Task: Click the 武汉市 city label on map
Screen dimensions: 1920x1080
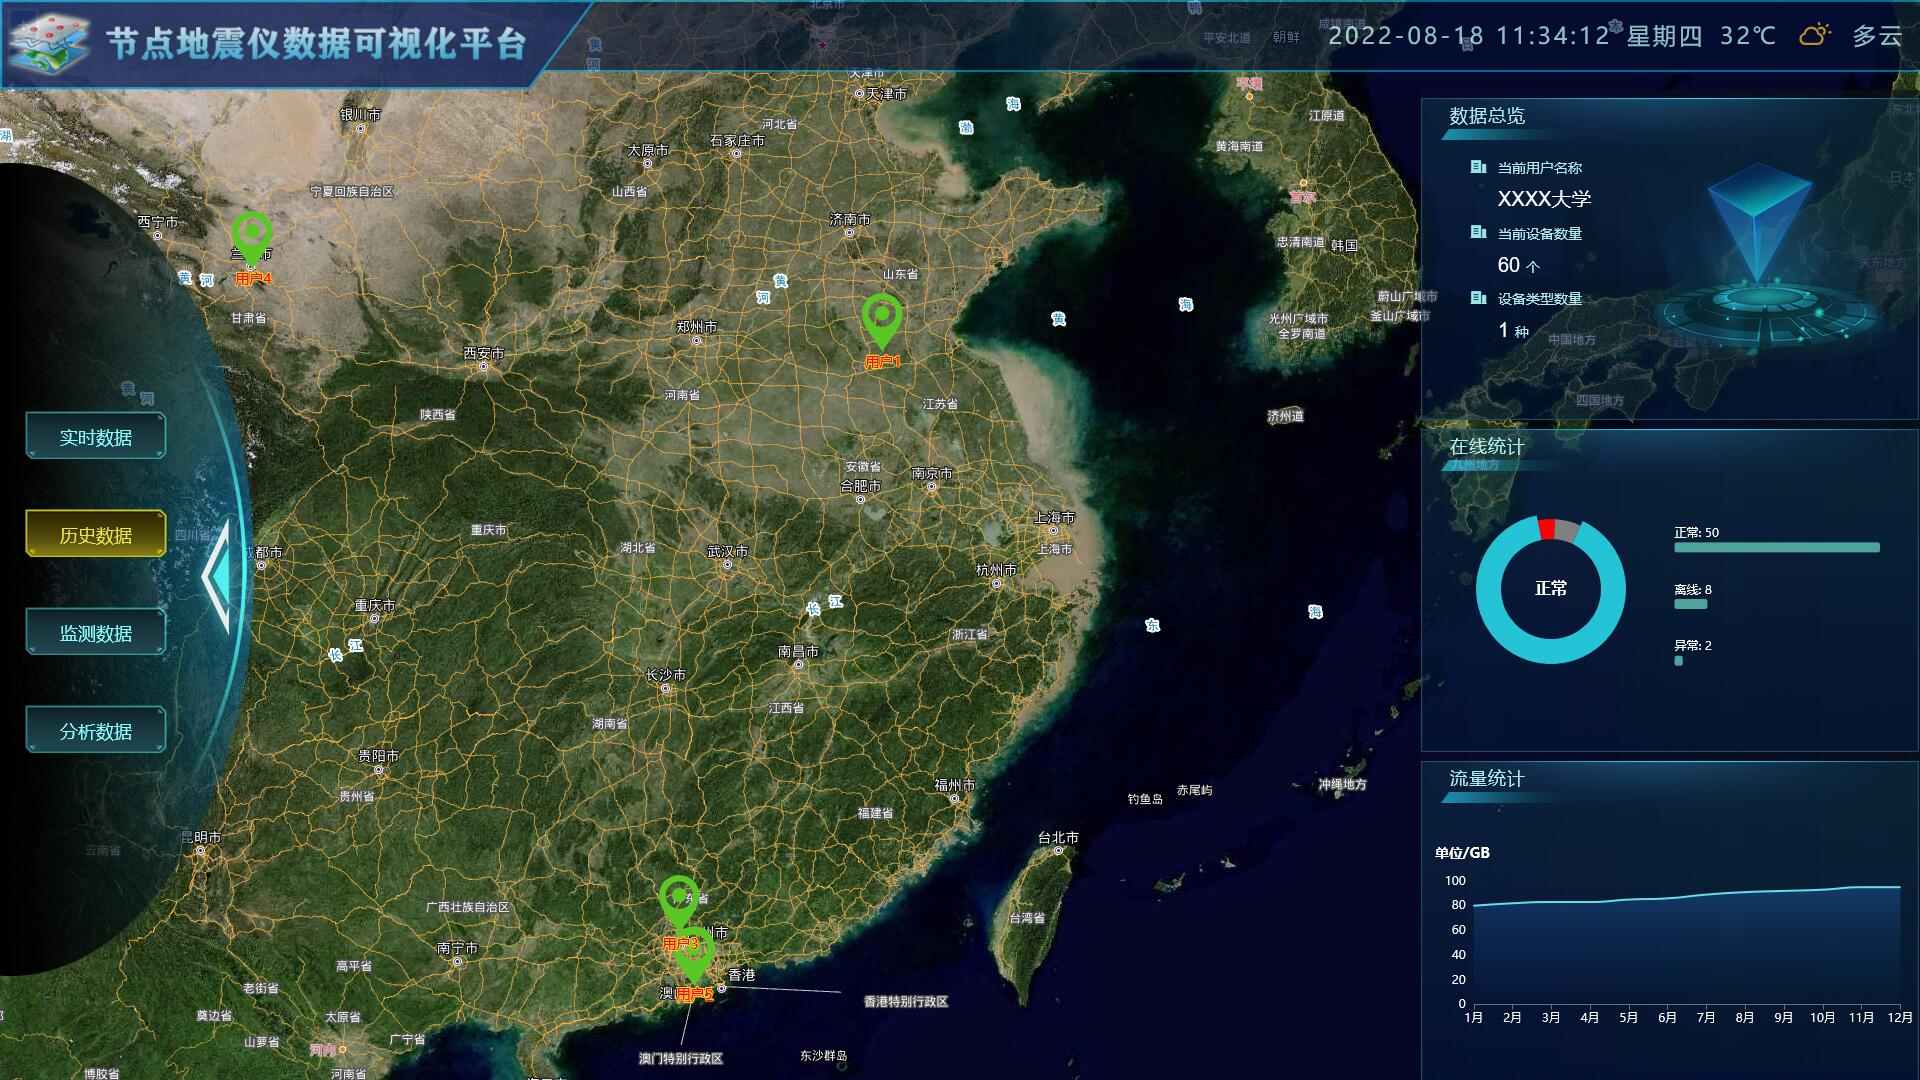Action: [x=727, y=552]
